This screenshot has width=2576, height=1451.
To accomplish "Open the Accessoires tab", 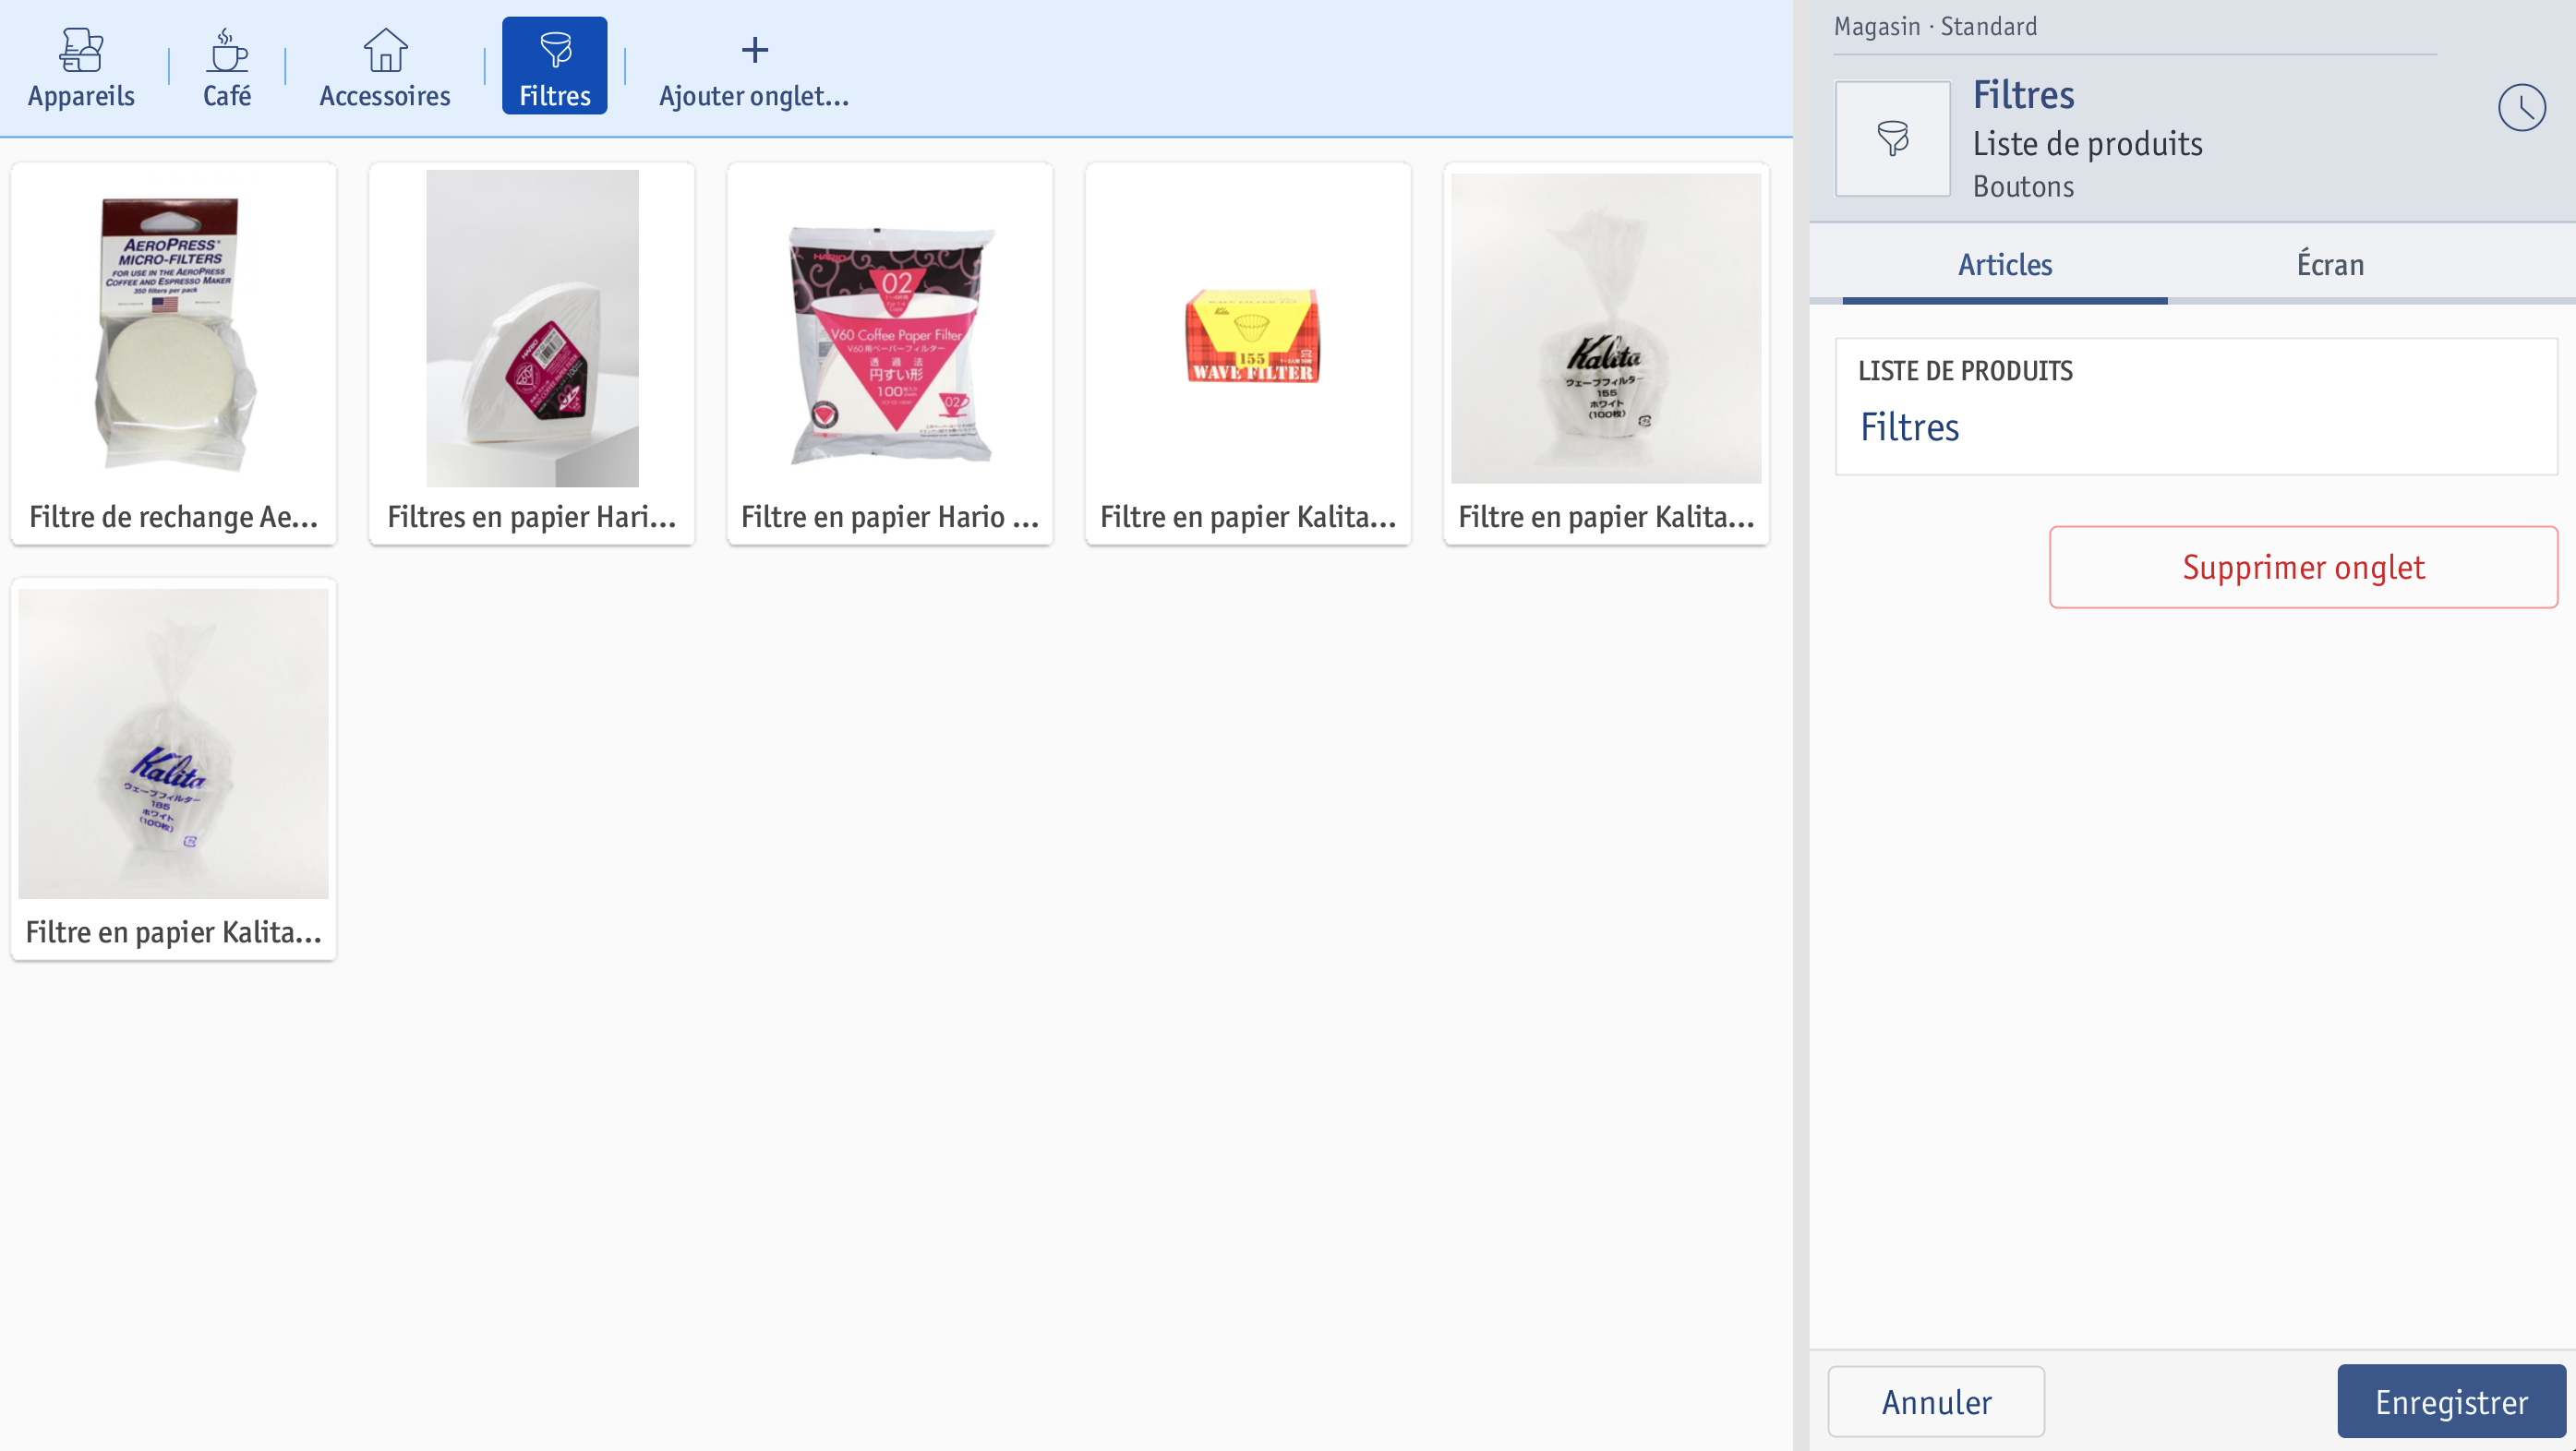I will tap(385, 67).
